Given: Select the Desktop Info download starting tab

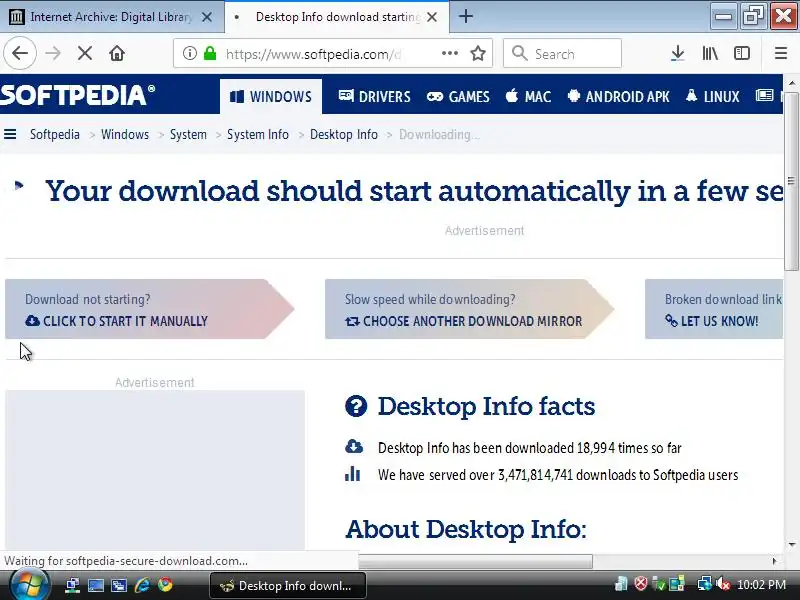Looking at the screenshot, I should (x=337, y=17).
